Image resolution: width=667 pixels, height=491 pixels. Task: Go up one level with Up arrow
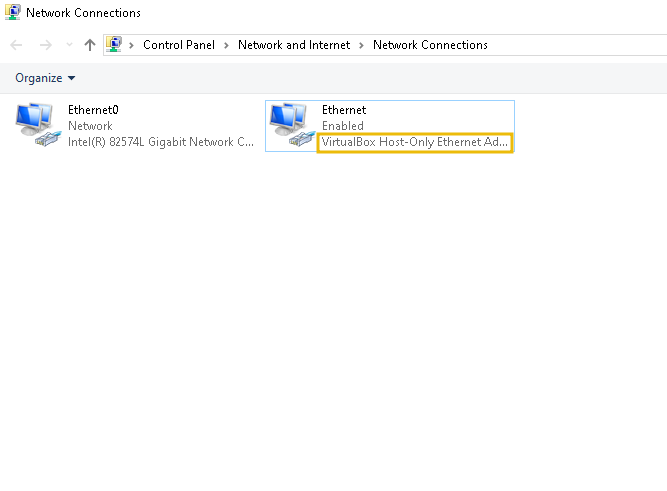click(x=90, y=45)
